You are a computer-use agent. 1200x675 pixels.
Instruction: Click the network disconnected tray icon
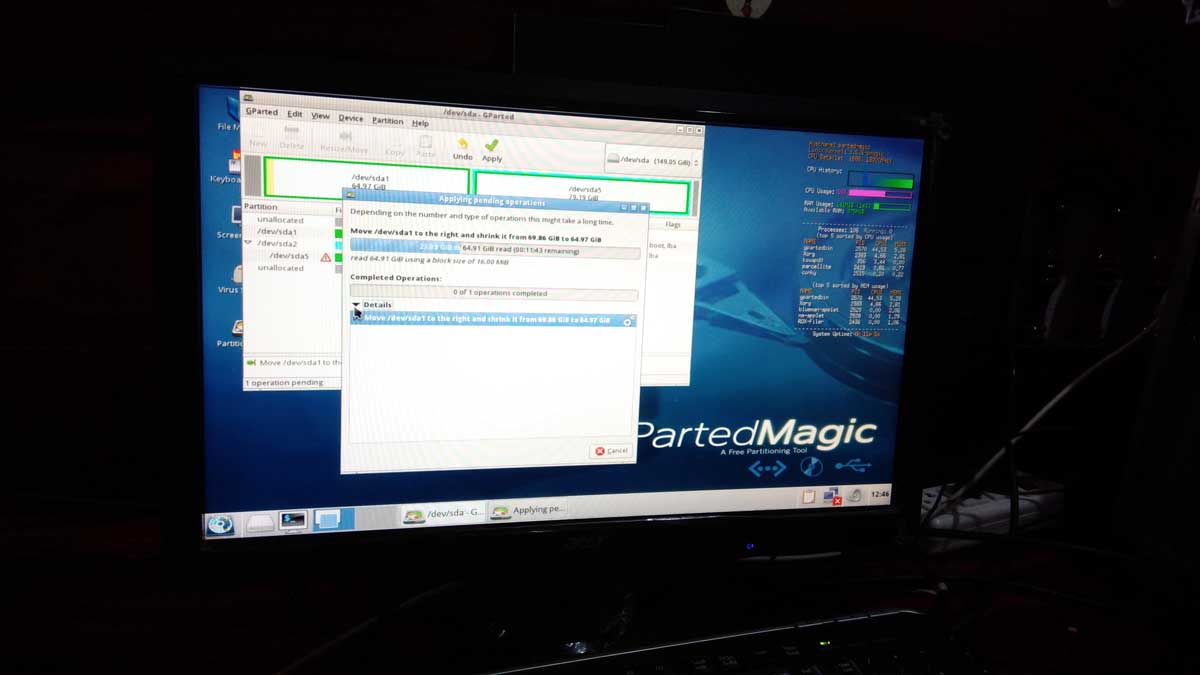click(x=831, y=496)
